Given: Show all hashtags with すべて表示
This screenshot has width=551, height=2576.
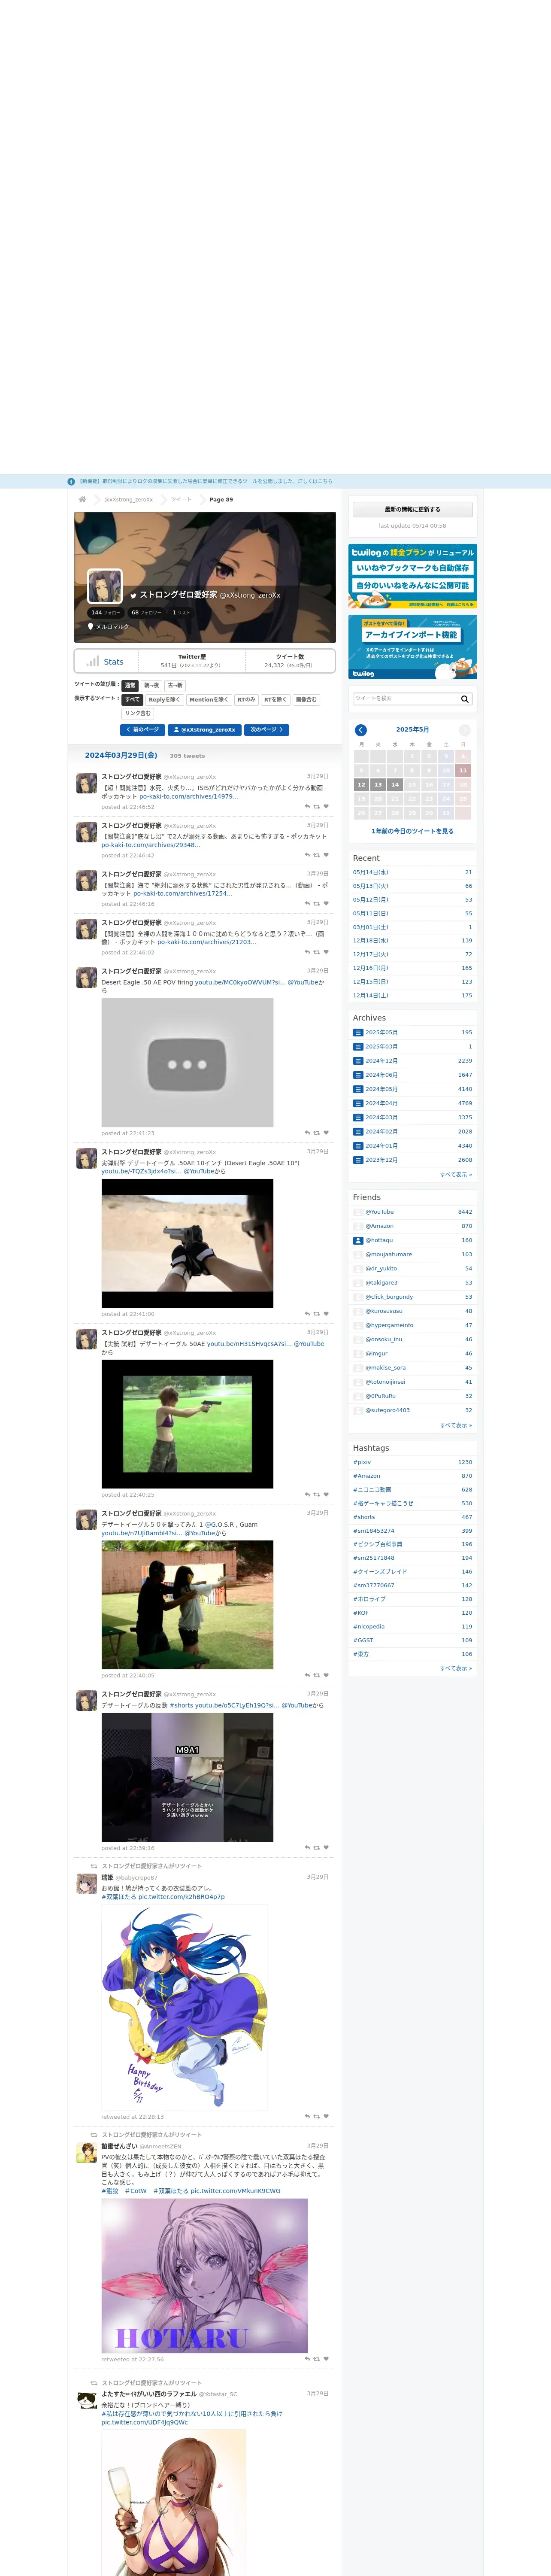Looking at the screenshot, I should tap(456, 1668).
